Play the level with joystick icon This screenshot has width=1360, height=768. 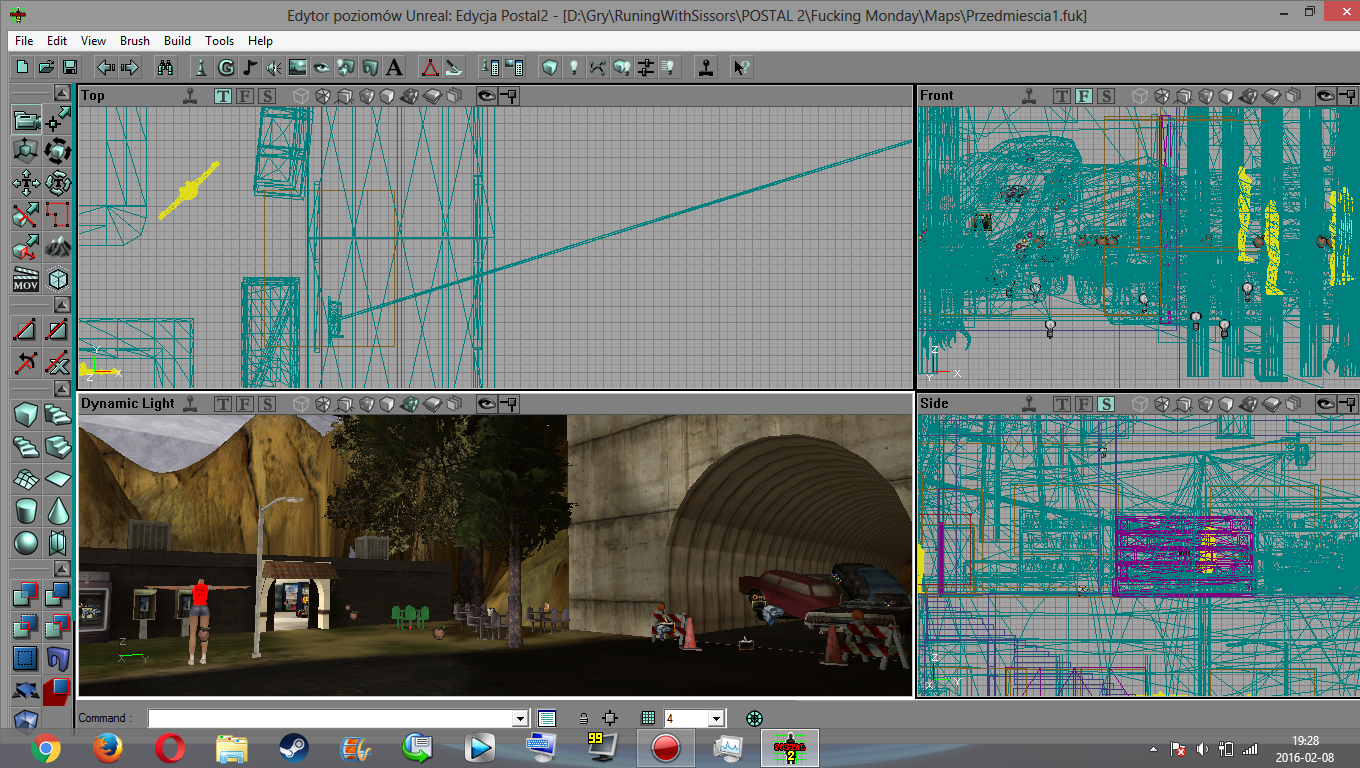point(706,67)
